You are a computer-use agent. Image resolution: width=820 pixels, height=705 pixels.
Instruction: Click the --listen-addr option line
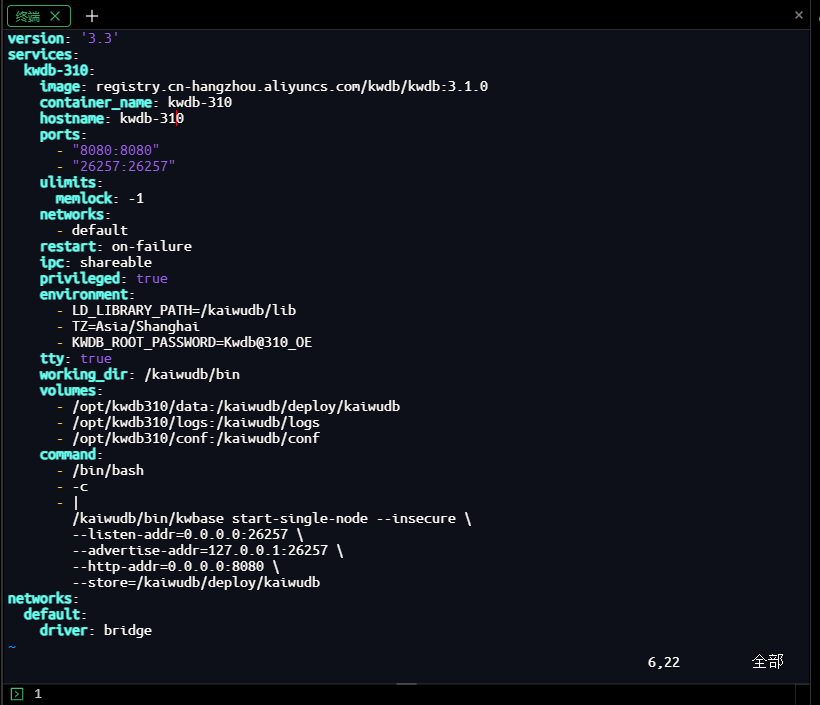click(188, 535)
